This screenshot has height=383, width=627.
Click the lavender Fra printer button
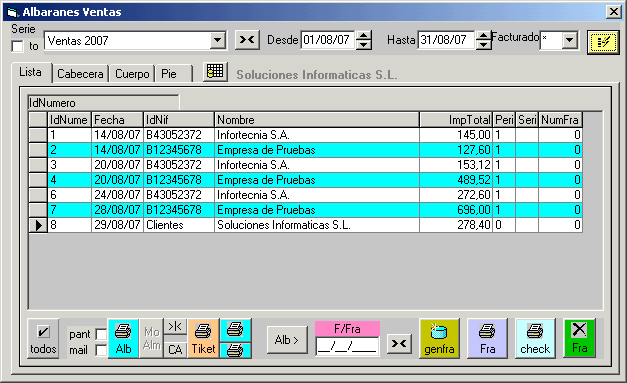tap(487, 338)
